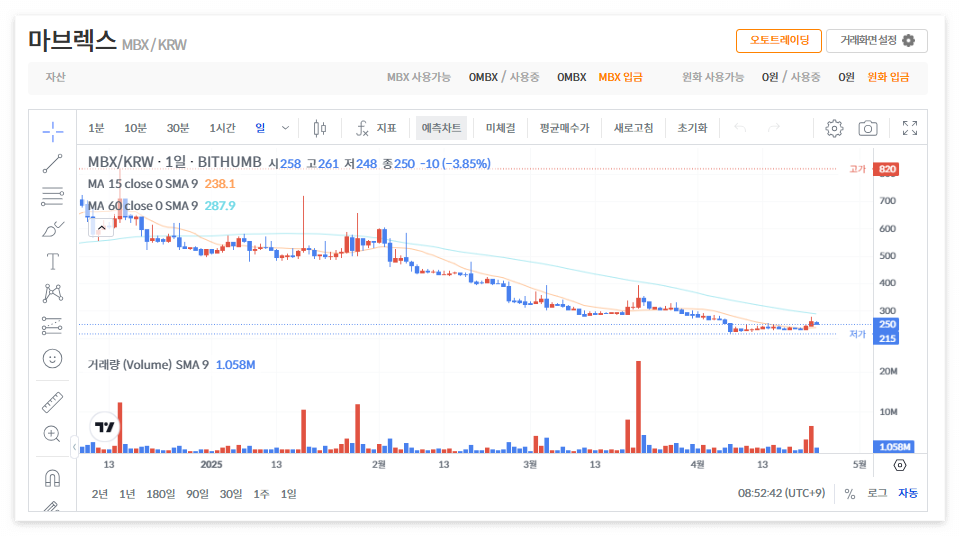Viewport: 960px width, 536px height.
Task: Select the 1분 interval
Action: pyautogui.click(x=96, y=128)
